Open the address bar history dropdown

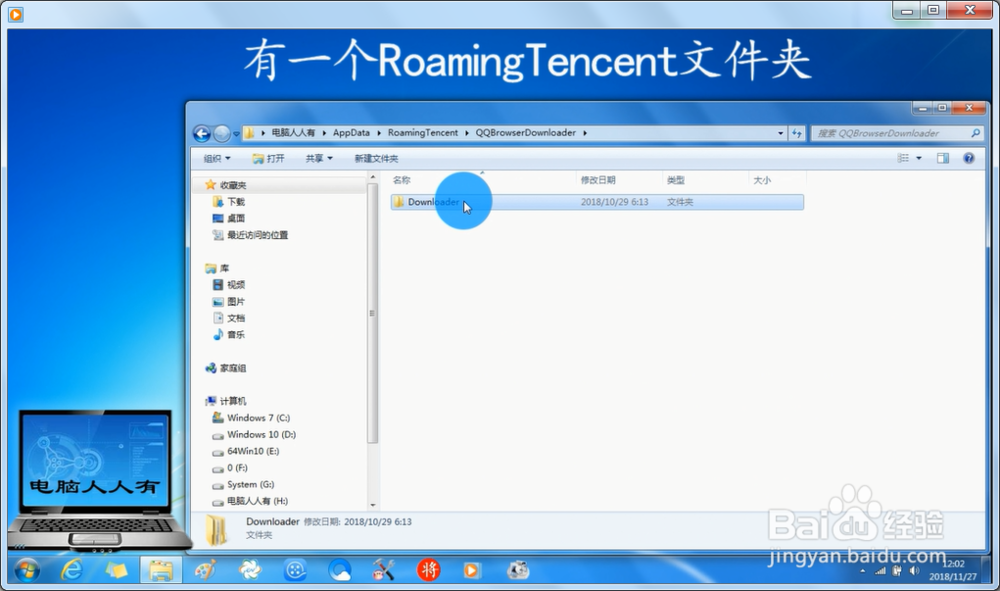point(781,133)
